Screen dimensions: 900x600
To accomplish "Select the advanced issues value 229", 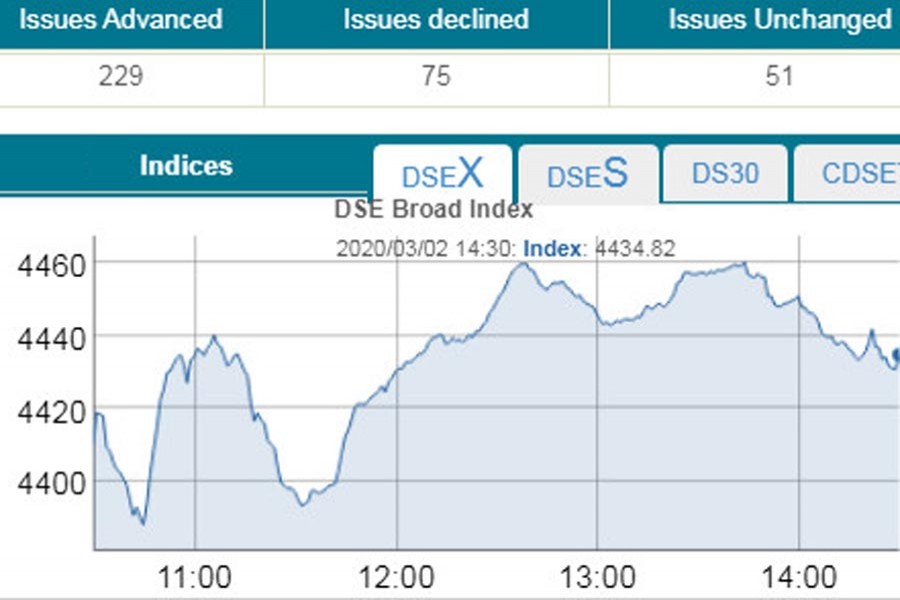I will pos(121,77).
